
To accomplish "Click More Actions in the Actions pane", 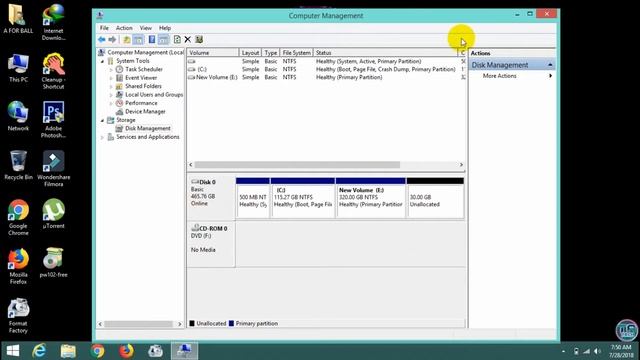I will pyautogui.click(x=500, y=76).
